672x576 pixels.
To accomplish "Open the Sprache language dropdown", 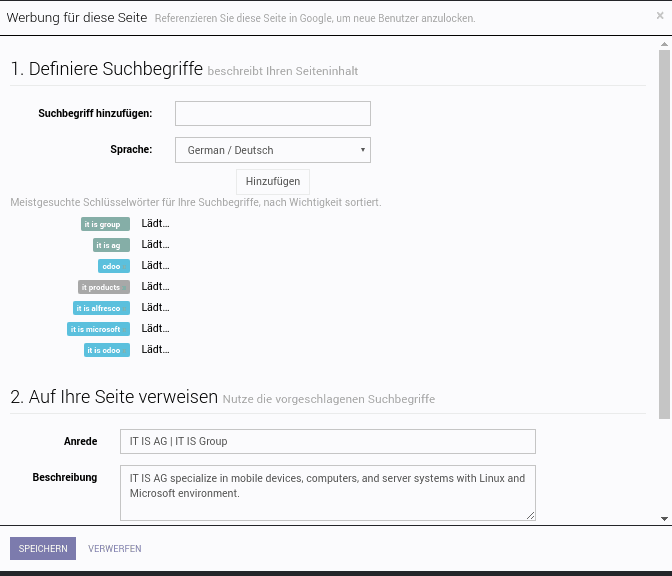I will coord(273,150).
